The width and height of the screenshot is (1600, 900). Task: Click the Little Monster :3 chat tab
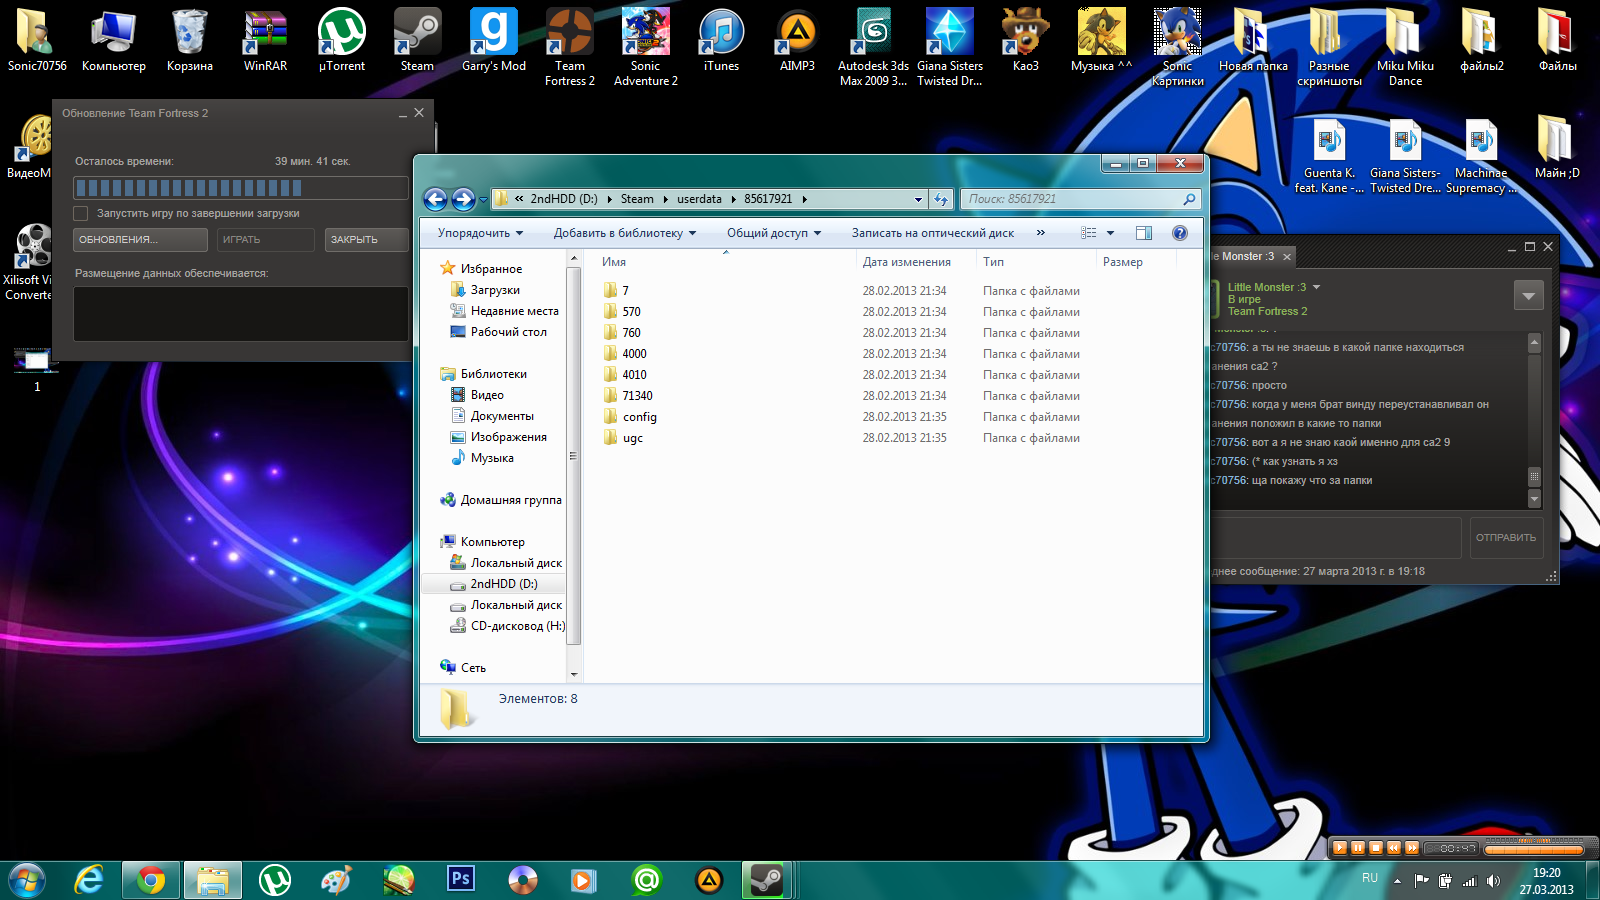[x=1246, y=257]
